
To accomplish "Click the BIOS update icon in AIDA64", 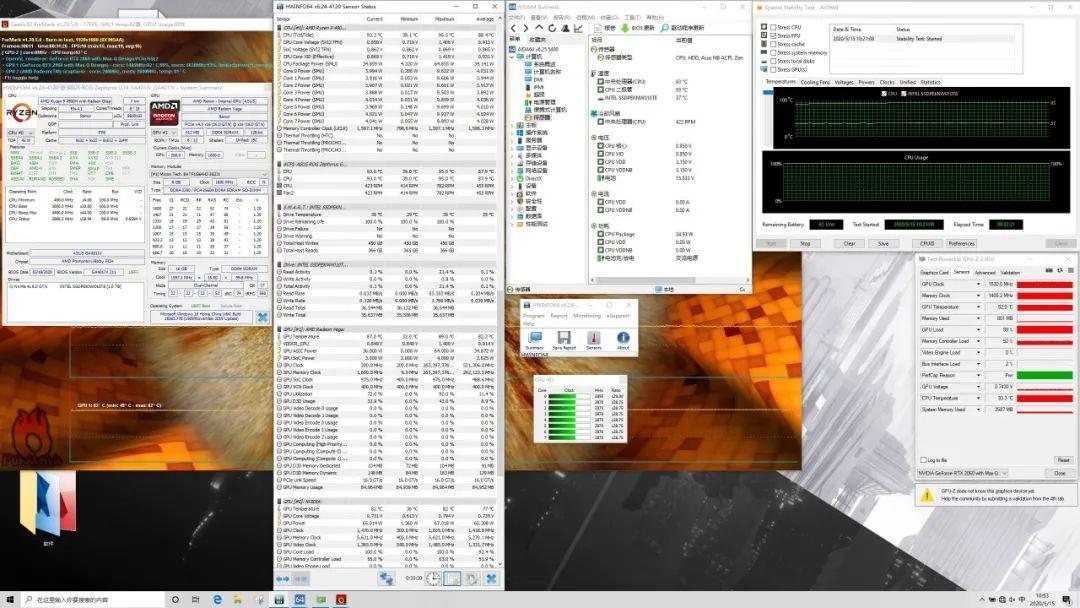I will point(624,28).
